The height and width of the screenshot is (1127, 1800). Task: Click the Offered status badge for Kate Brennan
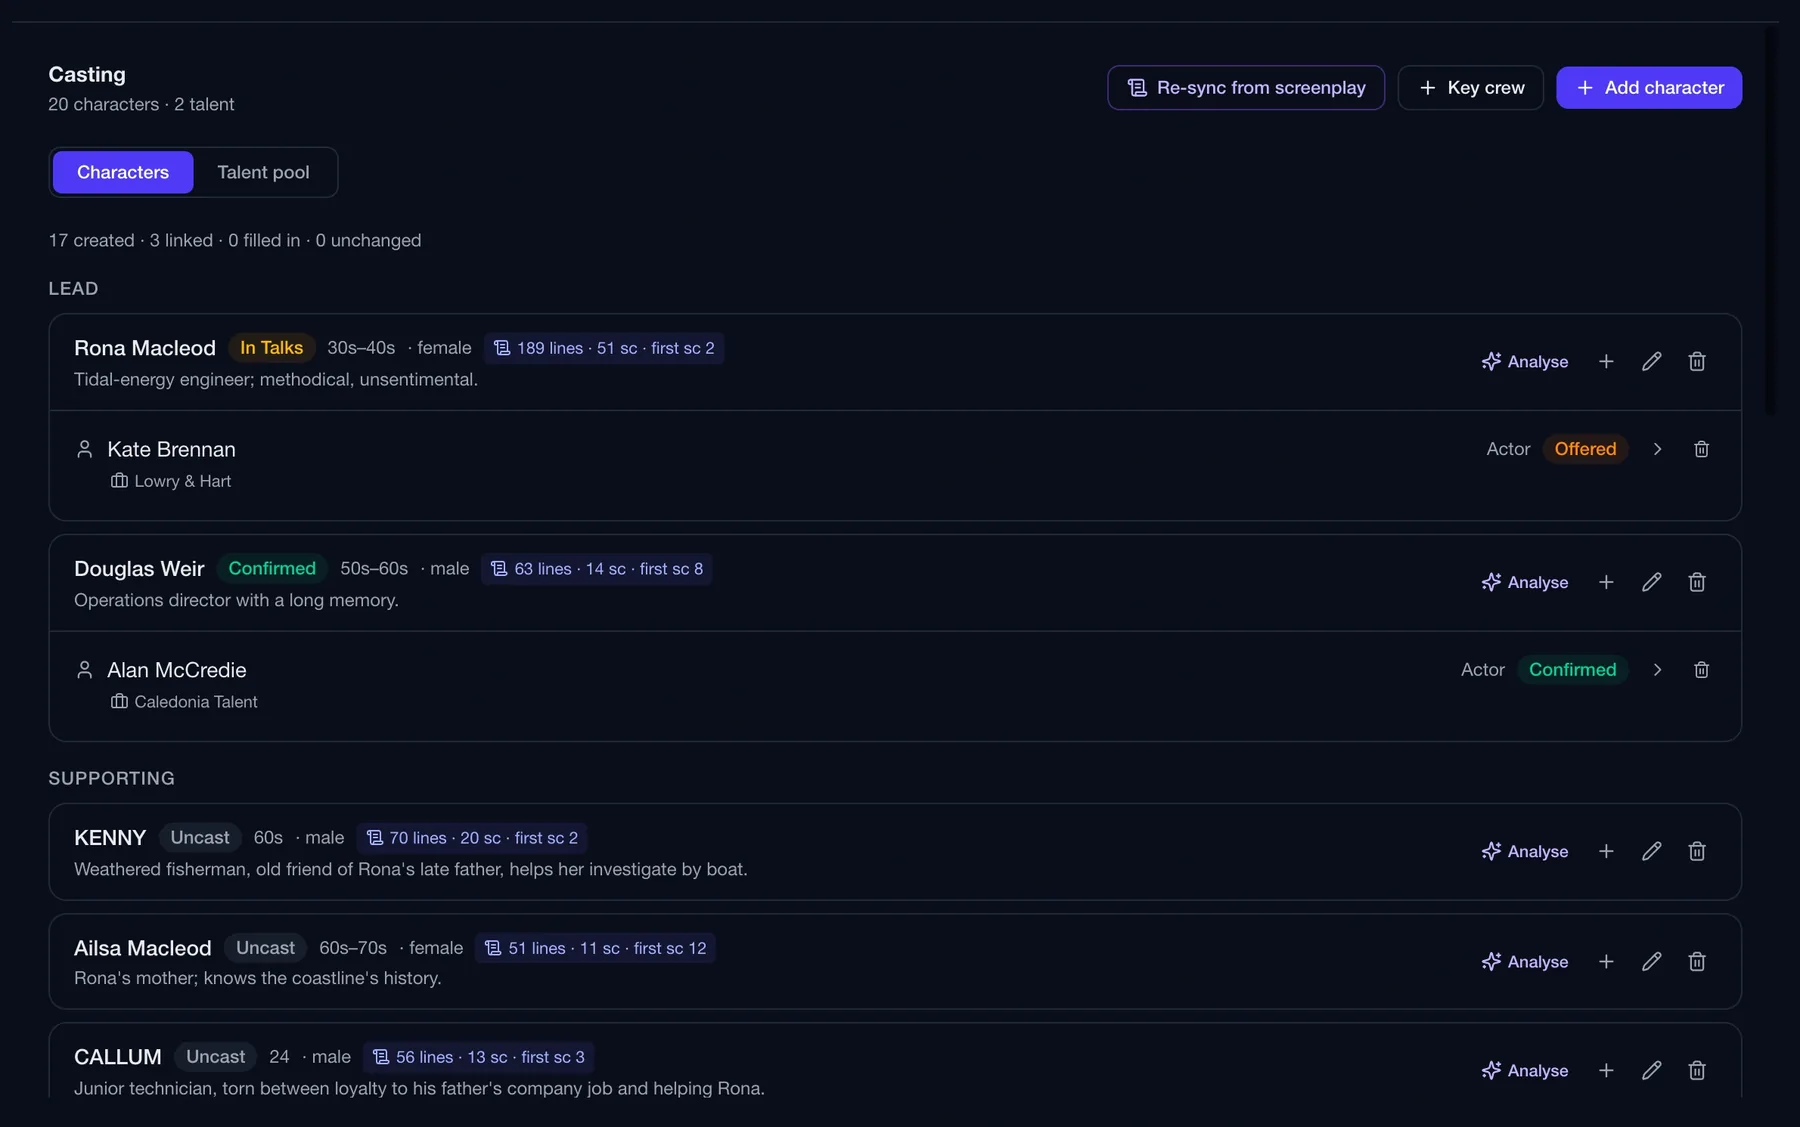pos(1585,449)
